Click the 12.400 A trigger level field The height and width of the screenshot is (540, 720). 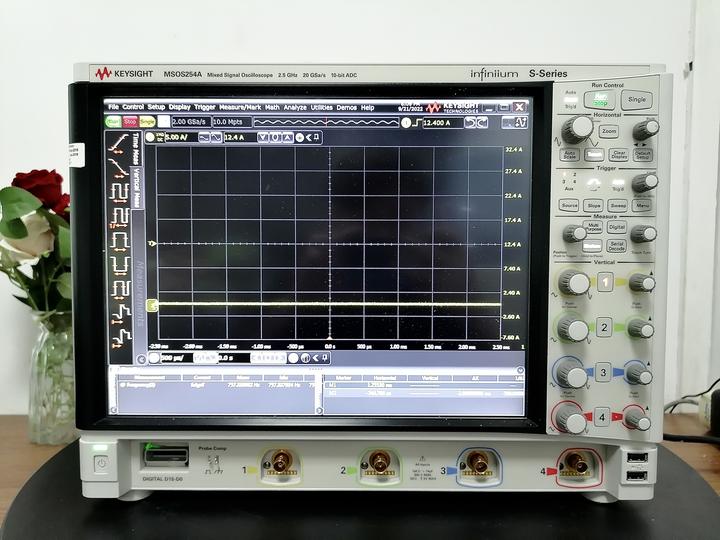(x=438, y=122)
